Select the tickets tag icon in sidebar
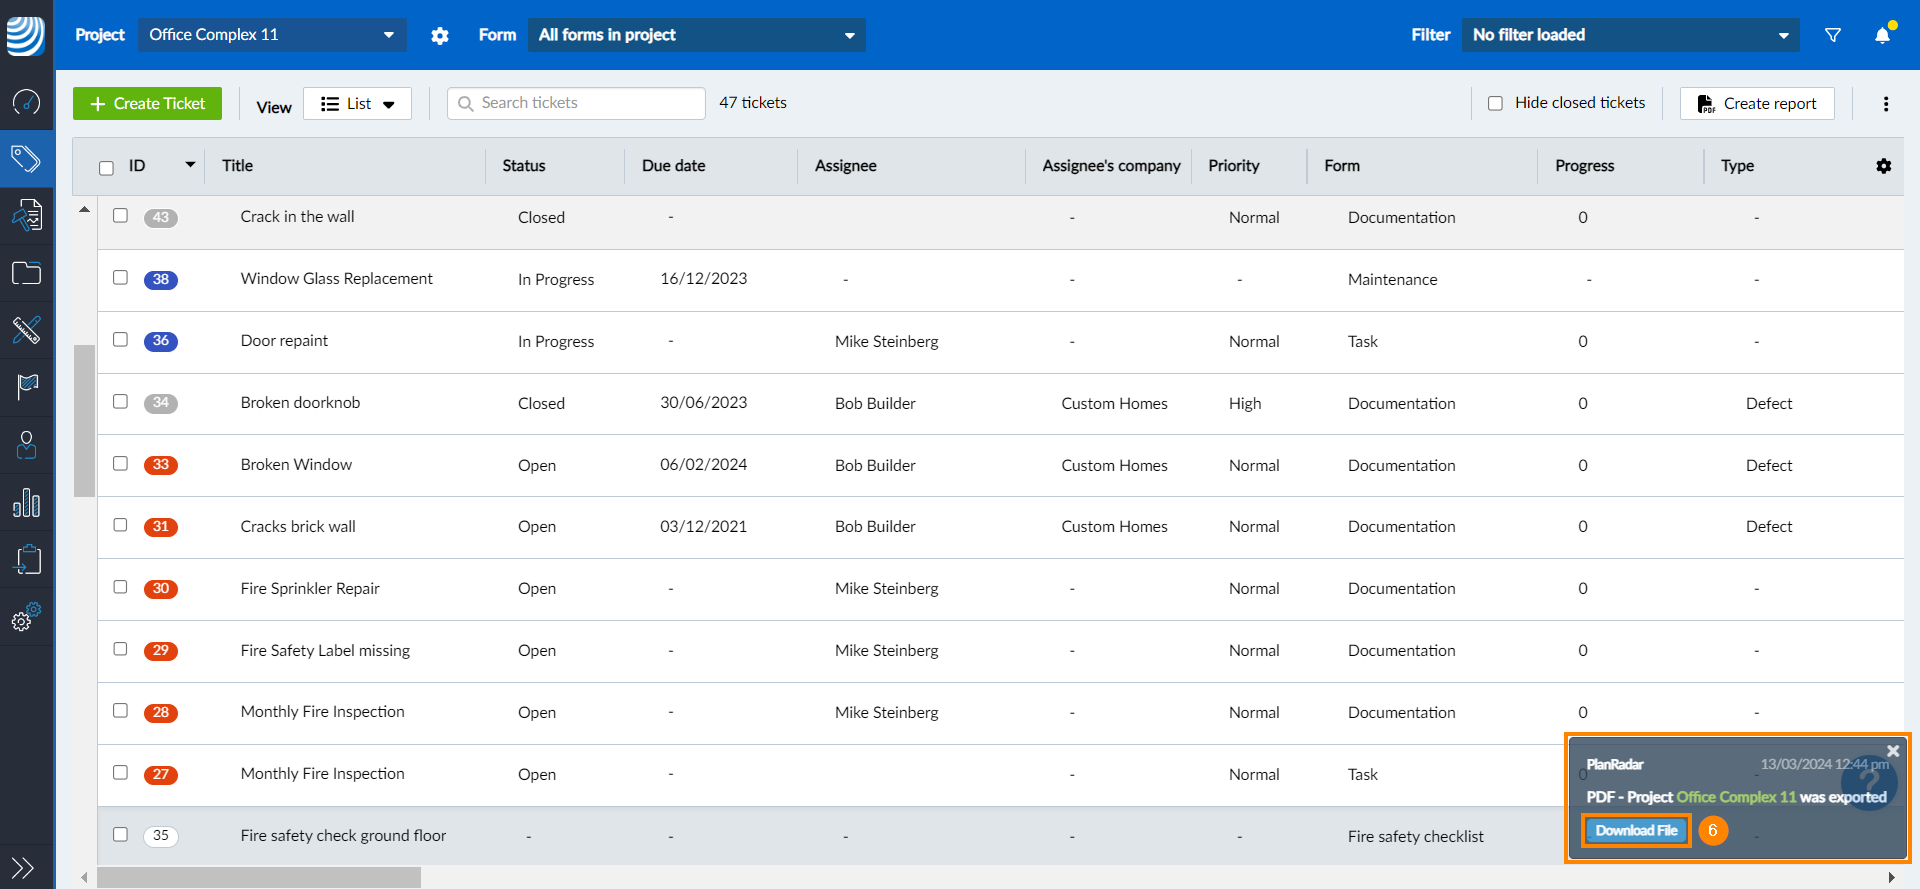 tap(26, 158)
